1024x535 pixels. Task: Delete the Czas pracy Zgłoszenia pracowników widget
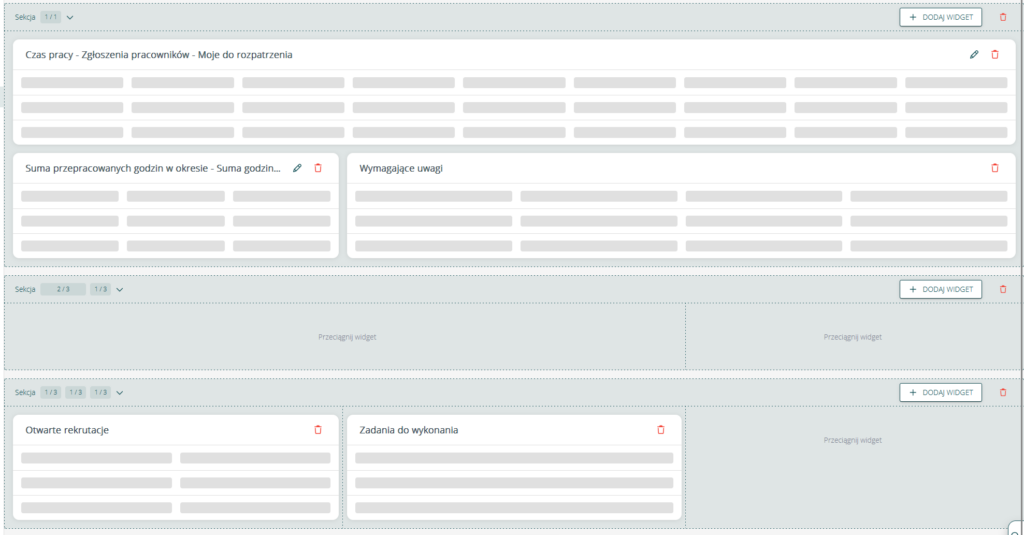pyautogui.click(x=994, y=55)
